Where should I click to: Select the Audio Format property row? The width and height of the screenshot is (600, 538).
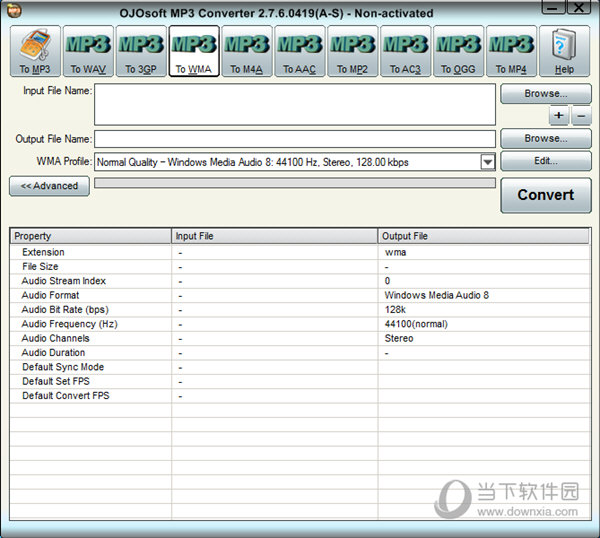pyautogui.click(x=300, y=295)
